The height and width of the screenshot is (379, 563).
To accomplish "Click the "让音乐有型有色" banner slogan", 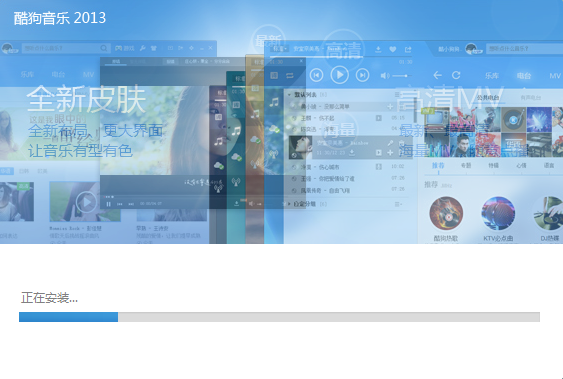I will tap(80, 151).
